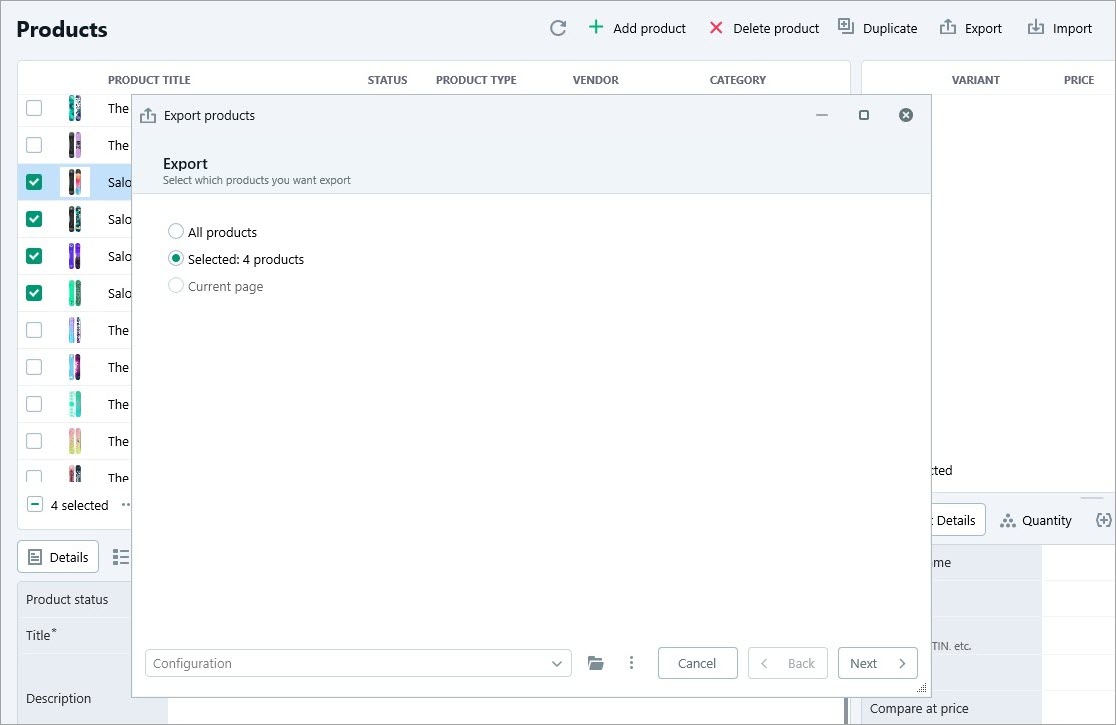Uncheck the second checked product checkbox

(34, 219)
